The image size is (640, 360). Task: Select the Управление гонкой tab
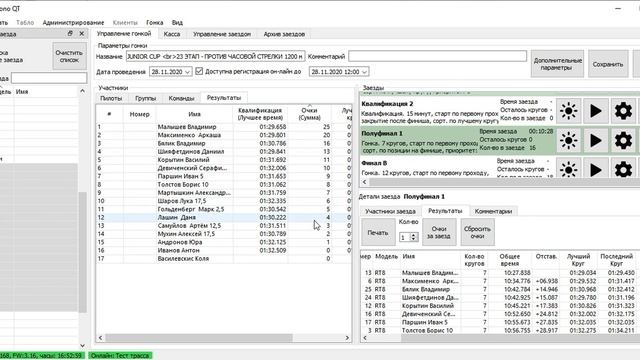[124, 33]
